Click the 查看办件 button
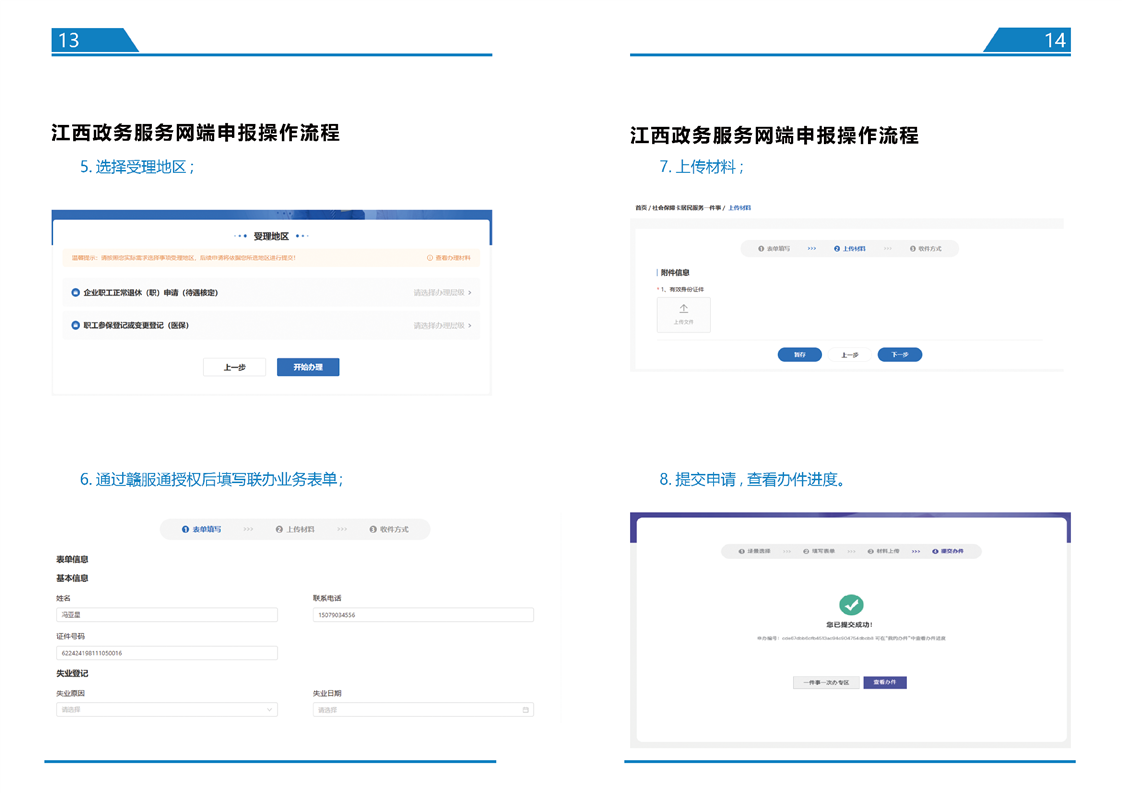 [x=885, y=683]
